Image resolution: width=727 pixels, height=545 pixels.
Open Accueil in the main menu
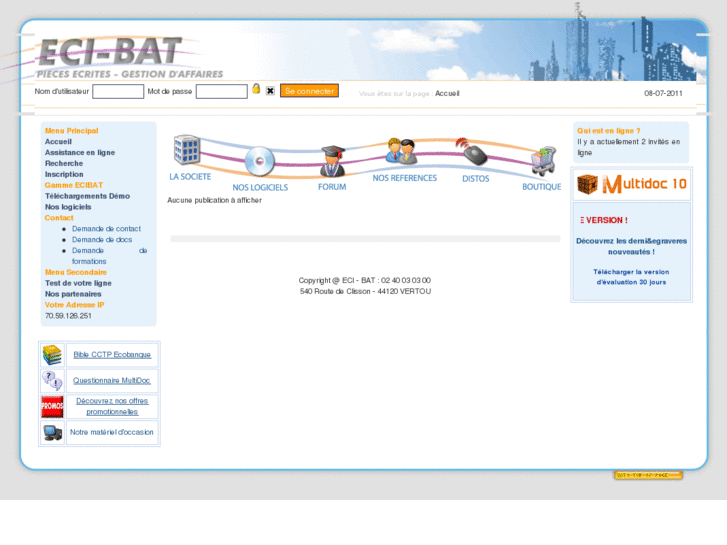click(58, 141)
